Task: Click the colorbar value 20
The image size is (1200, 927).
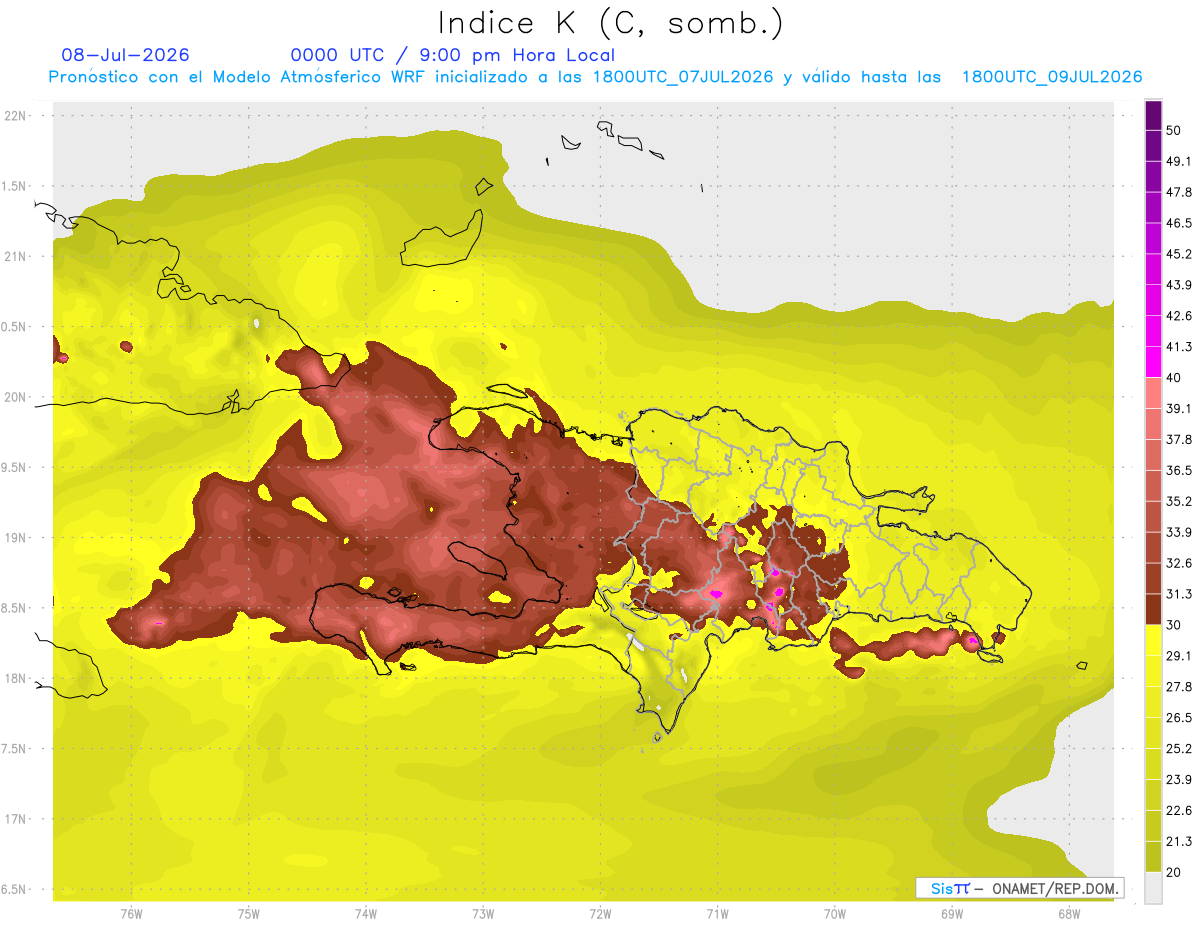Action: click(x=1174, y=872)
